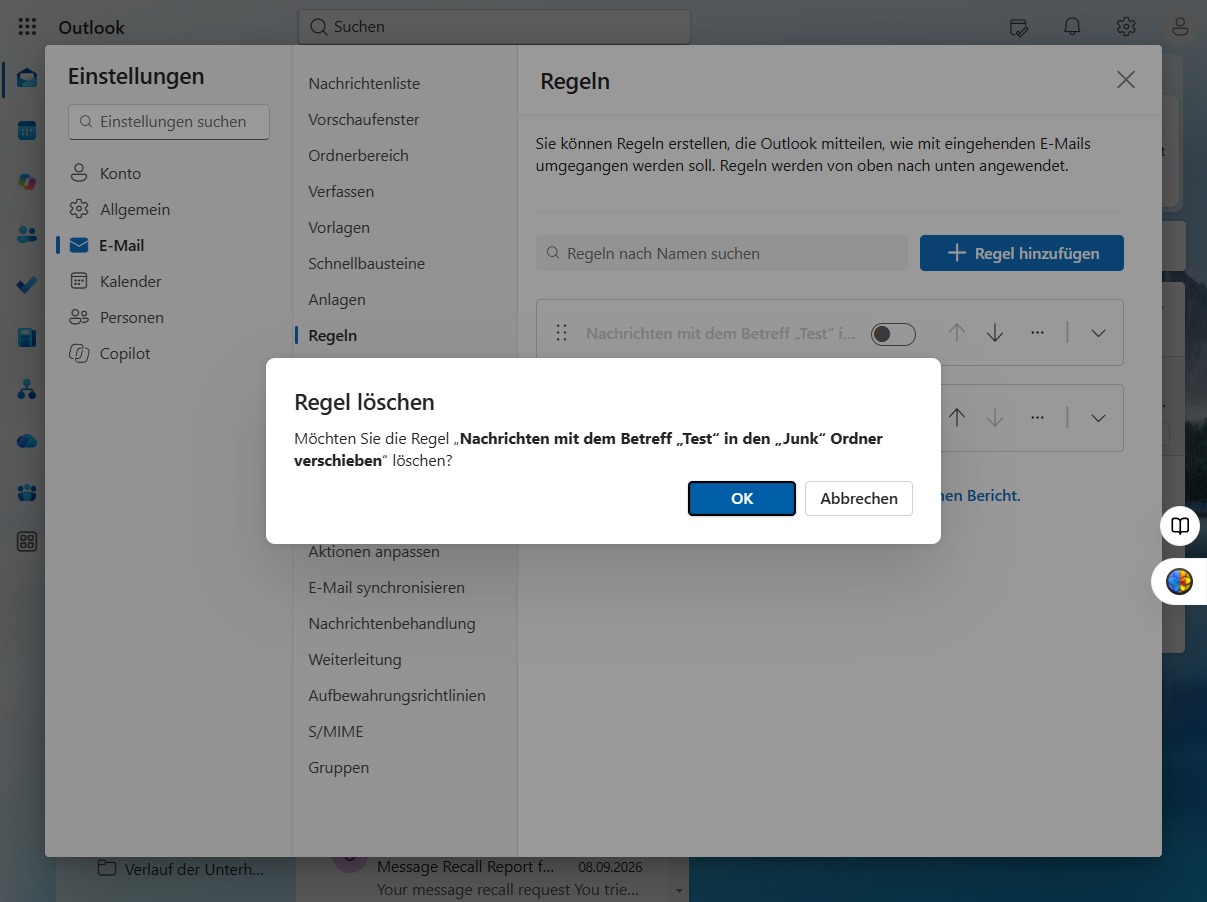
Task: Open Kalender settings category
Action: click(116, 281)
